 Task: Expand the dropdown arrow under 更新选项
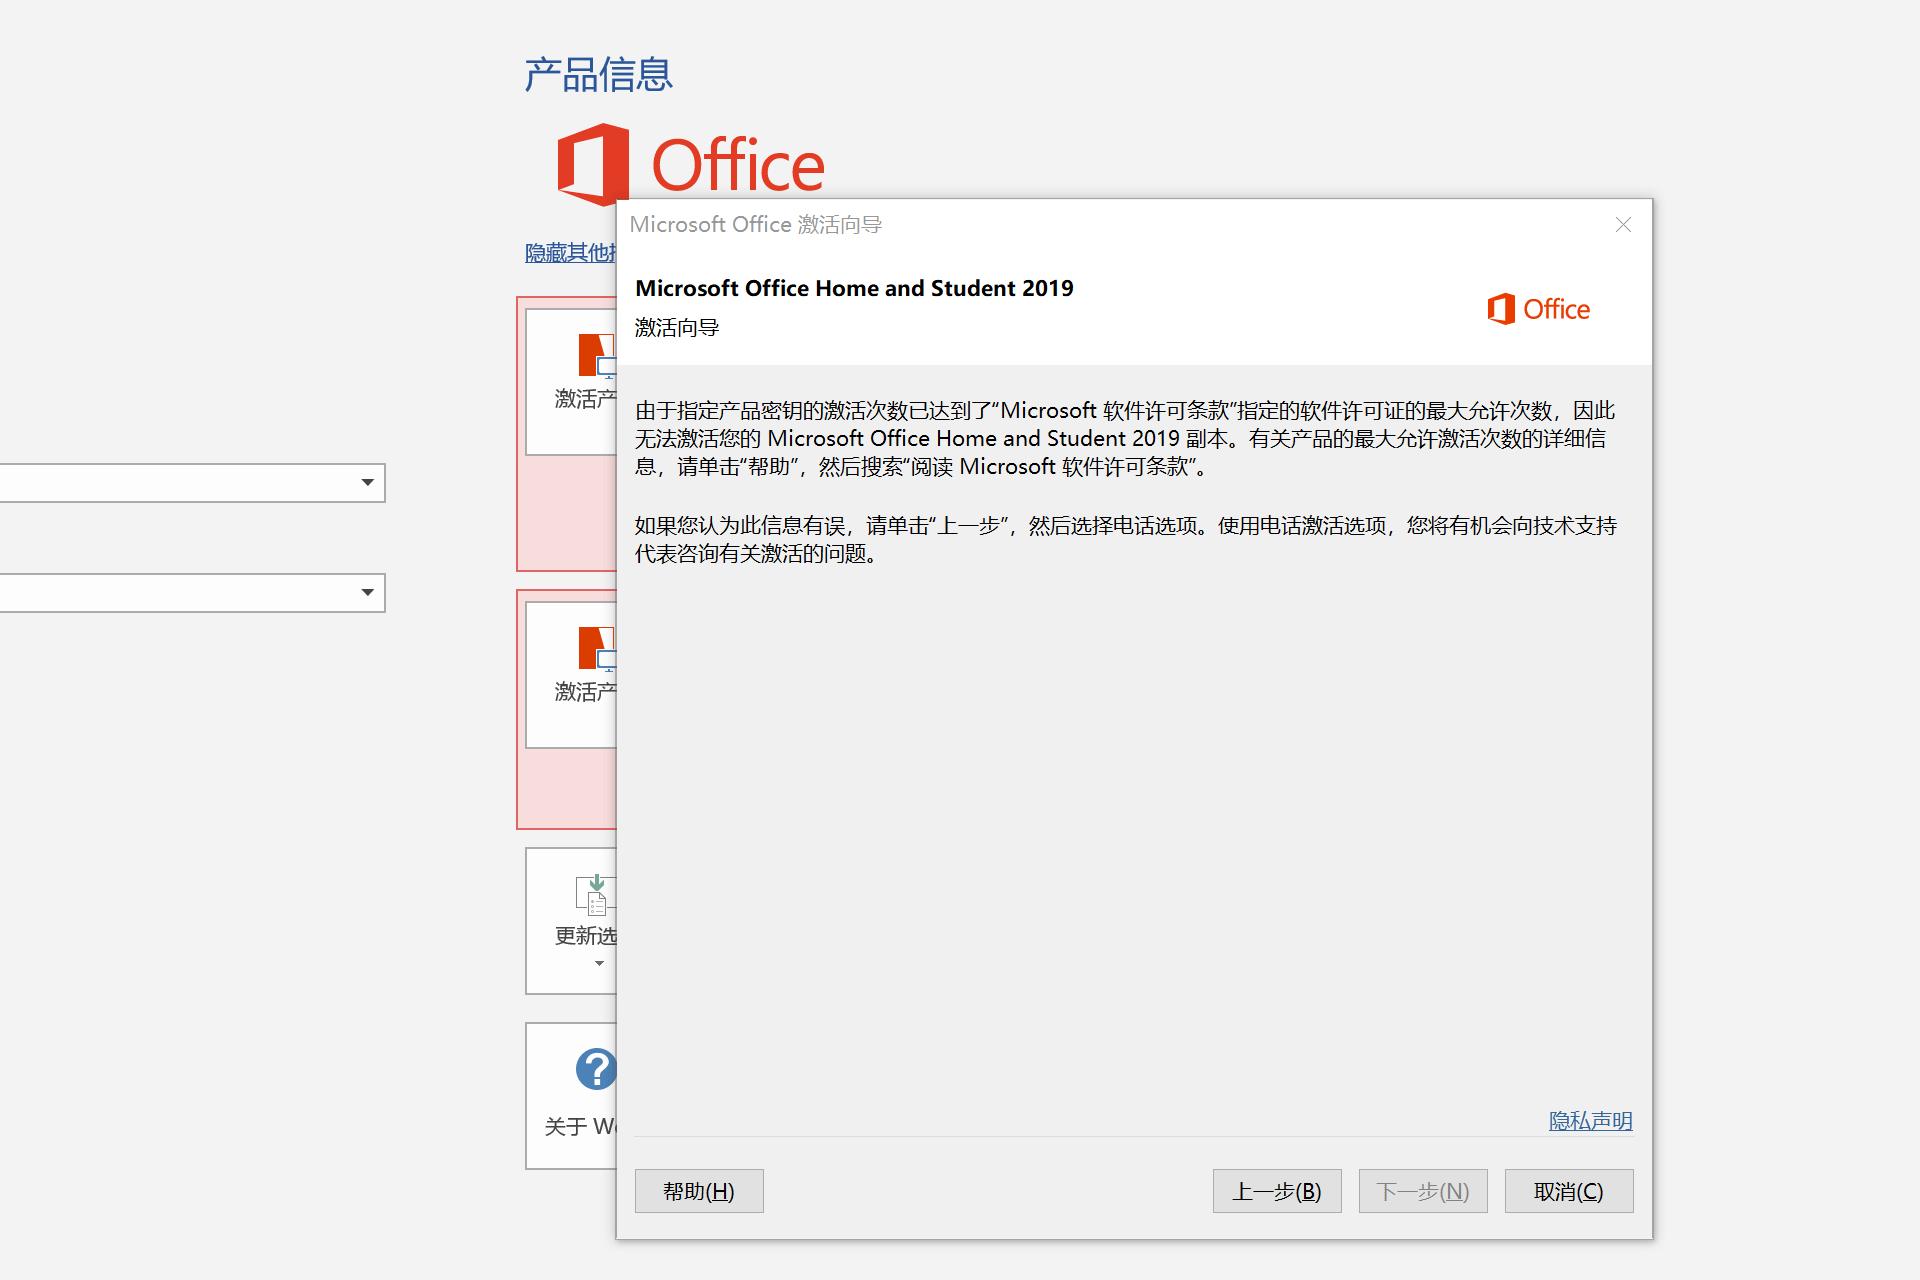tap(599, 962)
